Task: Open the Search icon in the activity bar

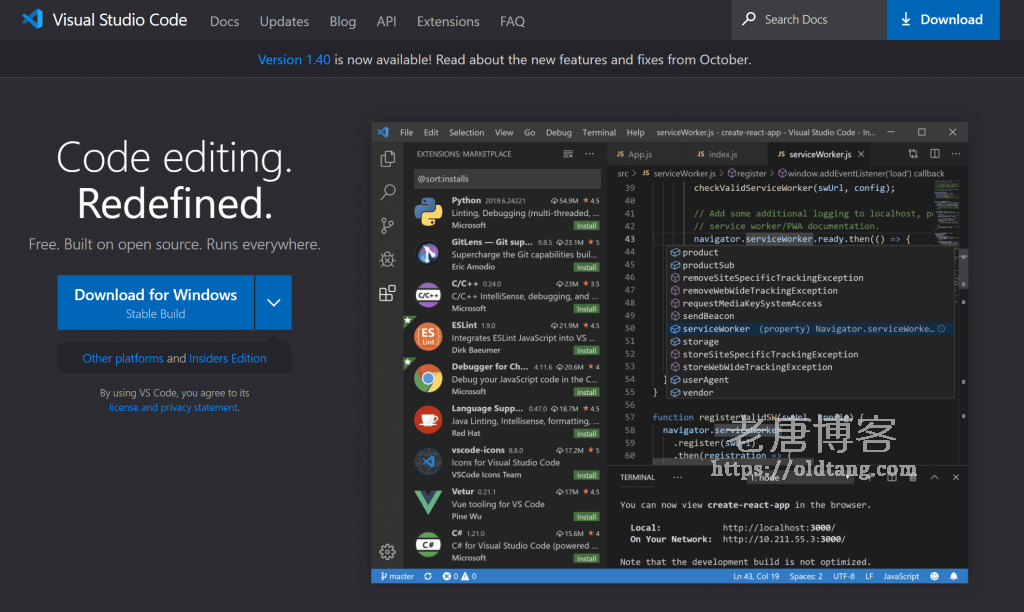Action: click(x=388, y=192)
